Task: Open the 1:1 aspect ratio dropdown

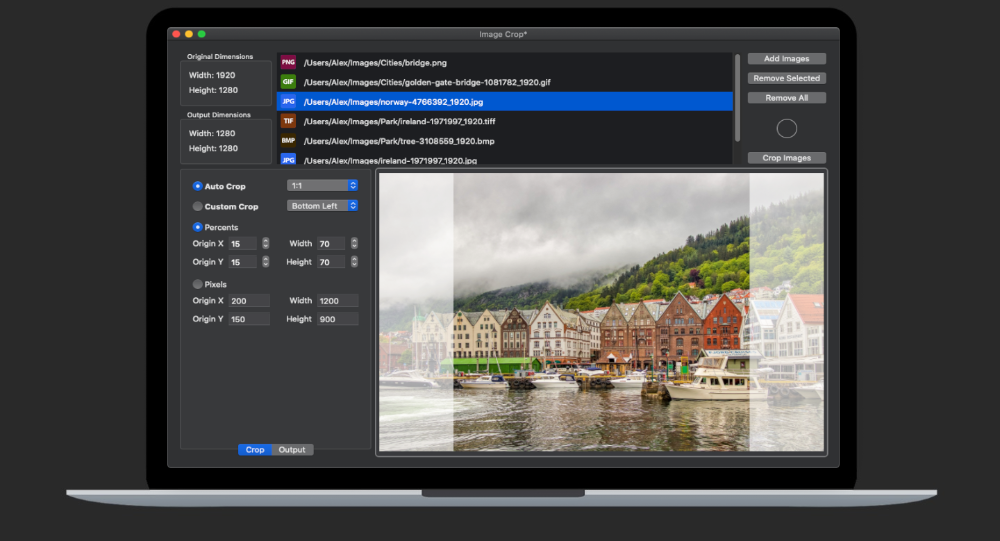Action: [x=322, y=185]
